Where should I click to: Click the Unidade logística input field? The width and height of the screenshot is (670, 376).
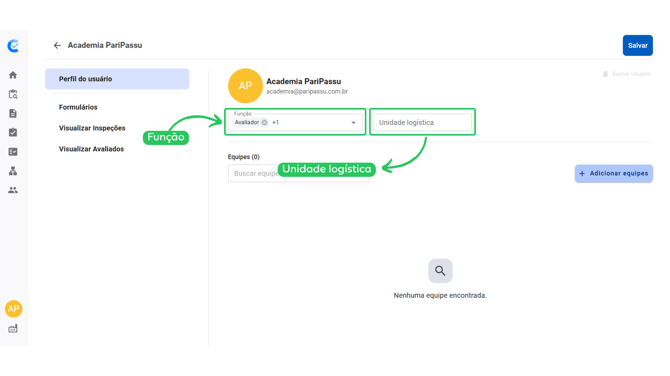point(422,123)
